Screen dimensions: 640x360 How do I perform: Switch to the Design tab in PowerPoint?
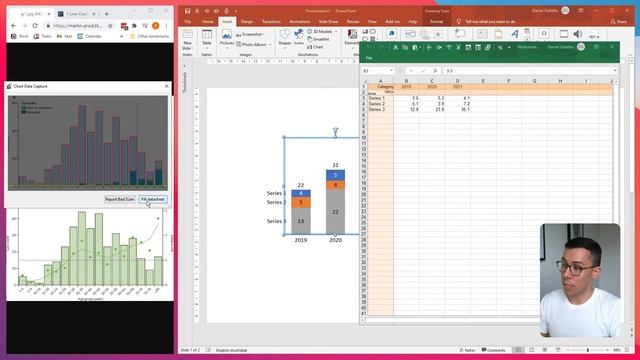[x=247, y=21]
